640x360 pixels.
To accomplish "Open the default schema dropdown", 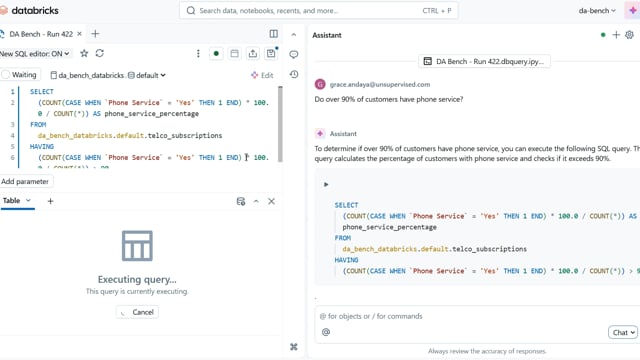I will 147,75.
